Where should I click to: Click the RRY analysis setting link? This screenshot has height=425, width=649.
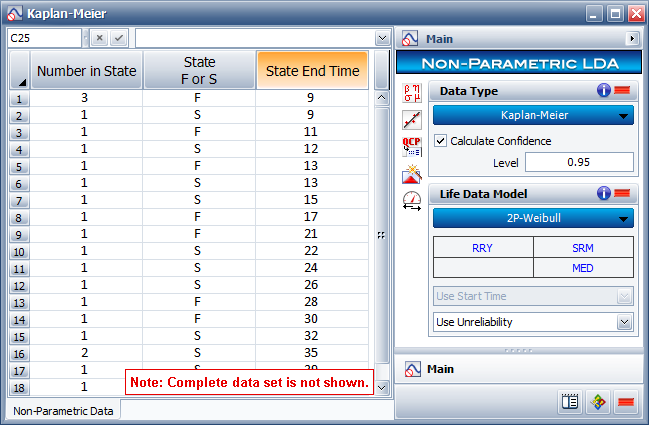tap(483, 247)
